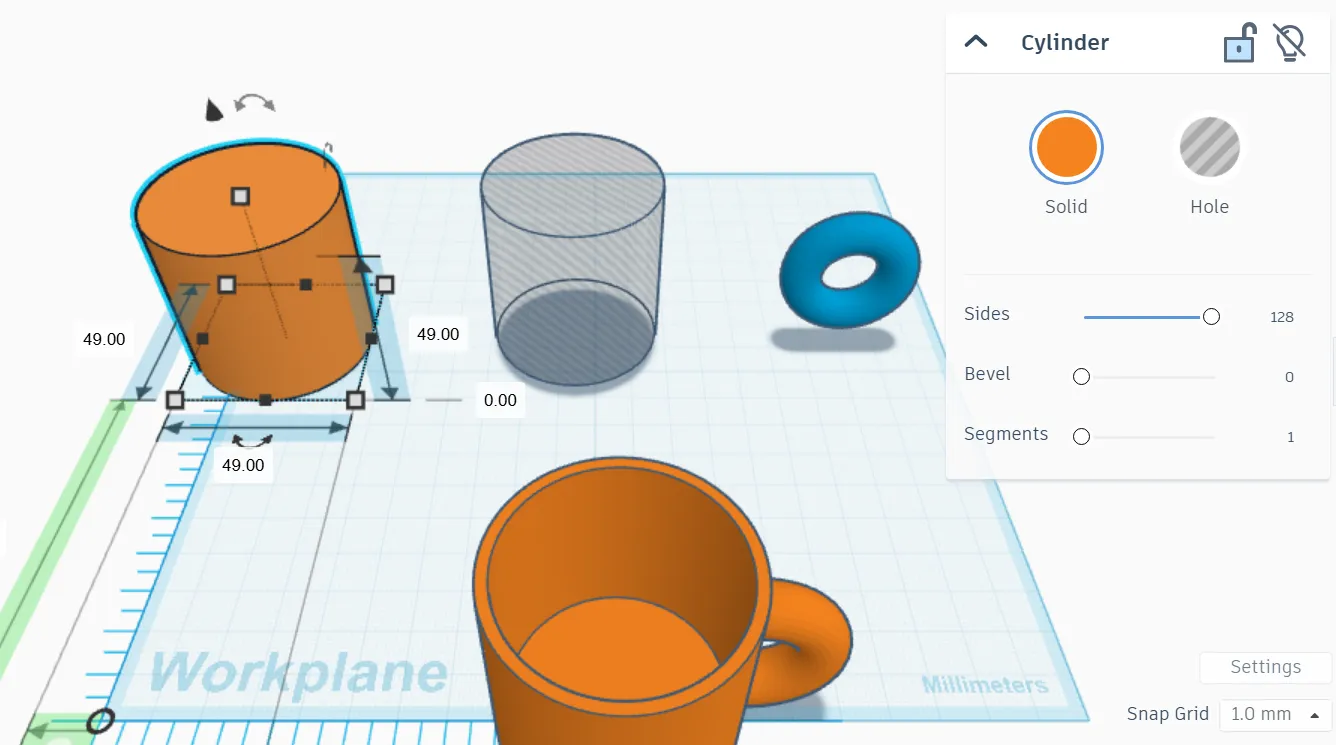Click the rotation arrow below the cylinder
This screenshot has height=745, width=1336.
click(252, 440)
